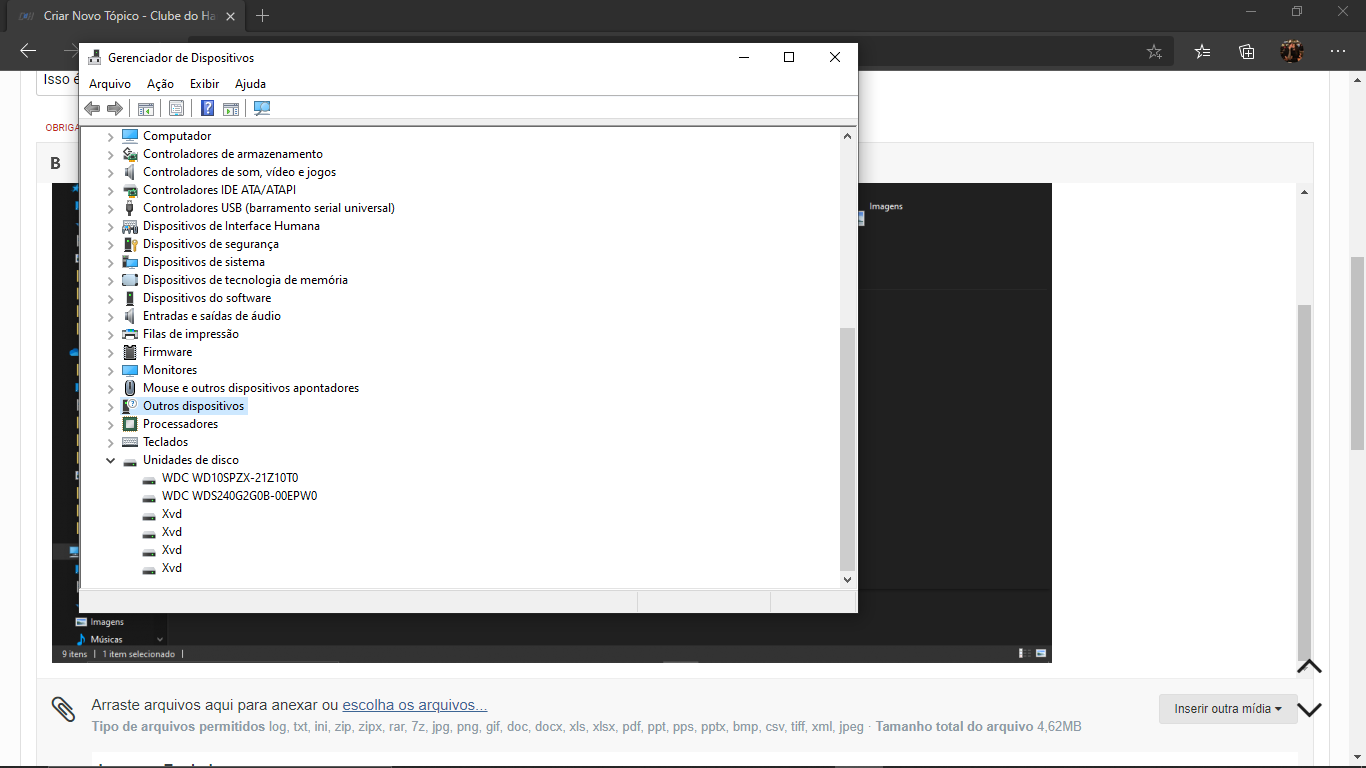Toggle the action pane toolbar icon
Viewport: 1366px width, 768px height.
point(231,109)
